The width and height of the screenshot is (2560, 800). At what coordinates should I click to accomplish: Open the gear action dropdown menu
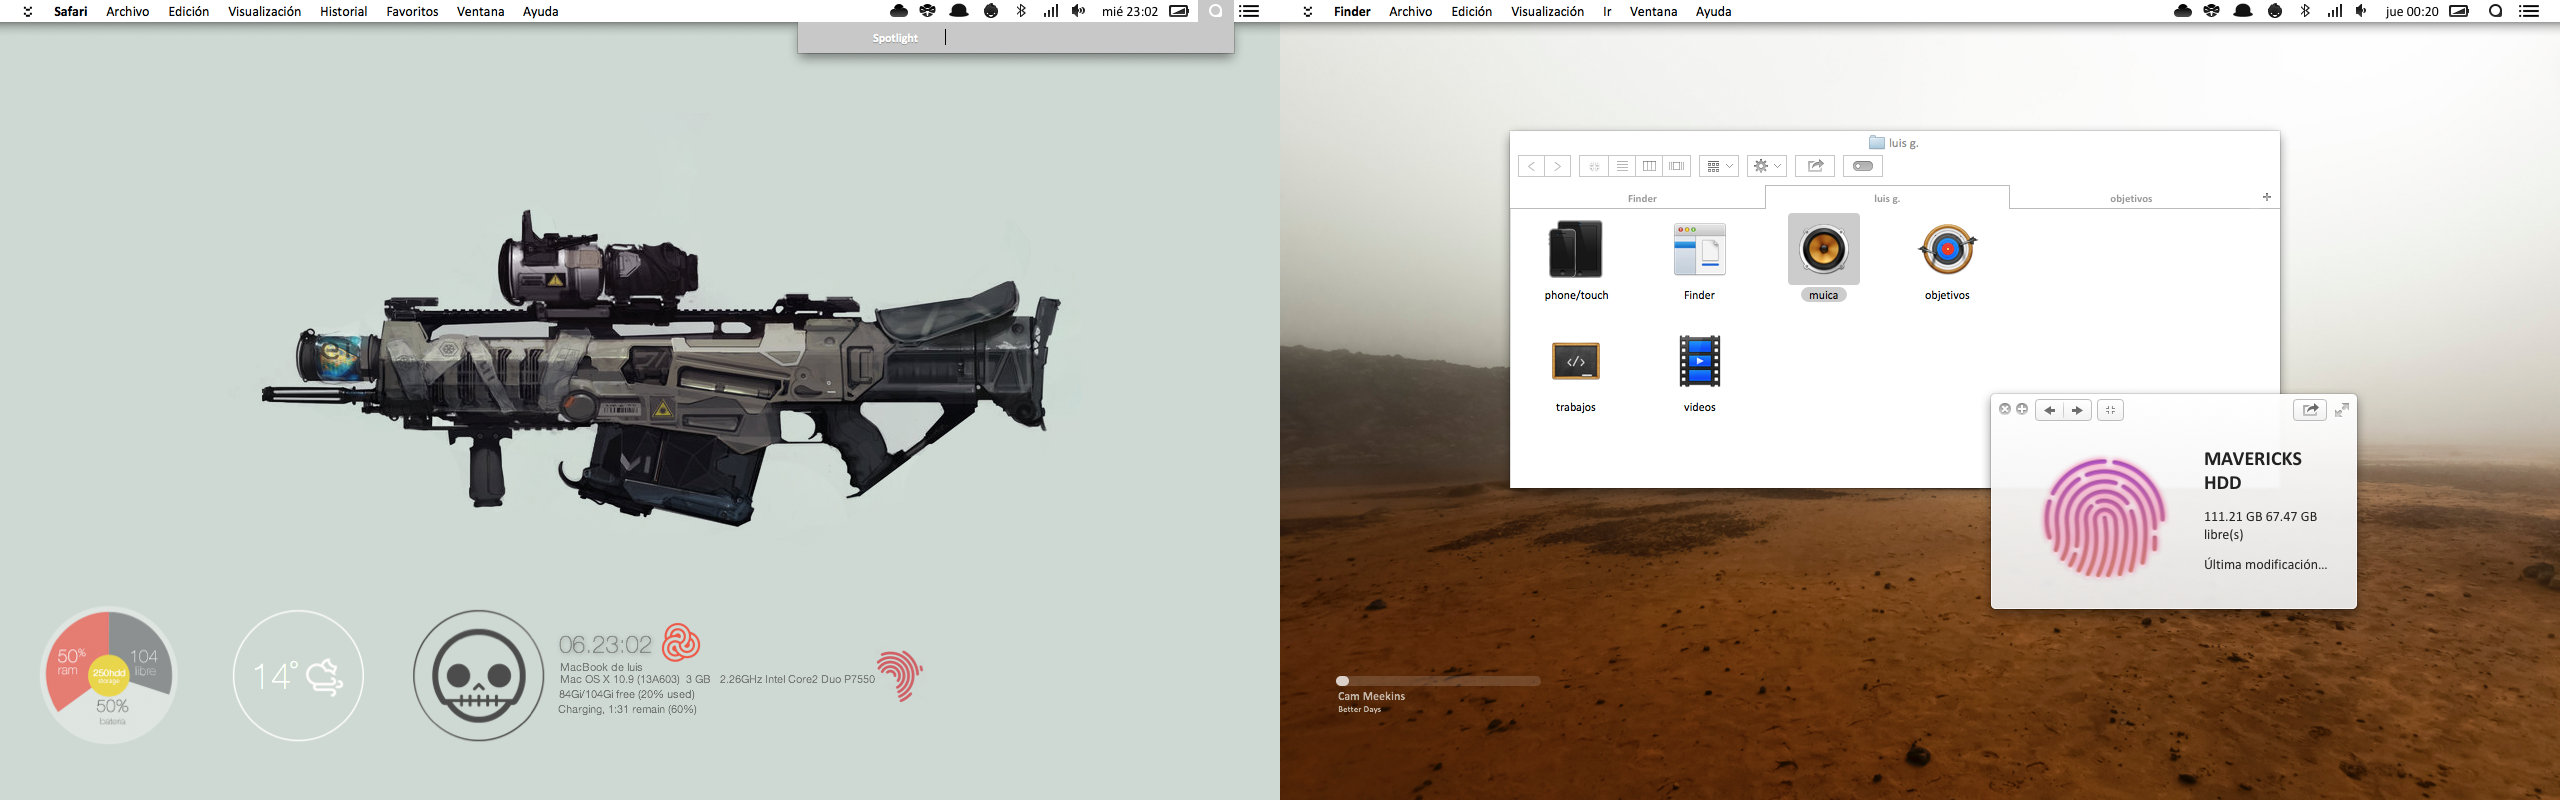1766,166
